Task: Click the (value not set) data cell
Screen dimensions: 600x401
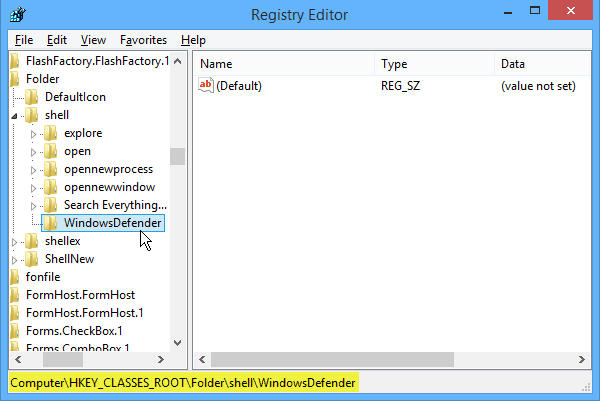Action: point(538,86)
